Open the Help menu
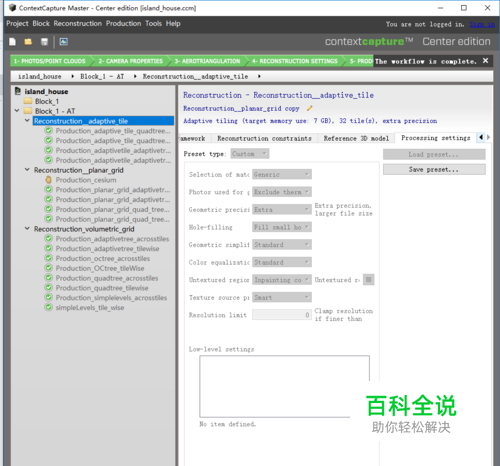Image resolution: width=500 pixels, height=466 pixels. coord(173,24)
